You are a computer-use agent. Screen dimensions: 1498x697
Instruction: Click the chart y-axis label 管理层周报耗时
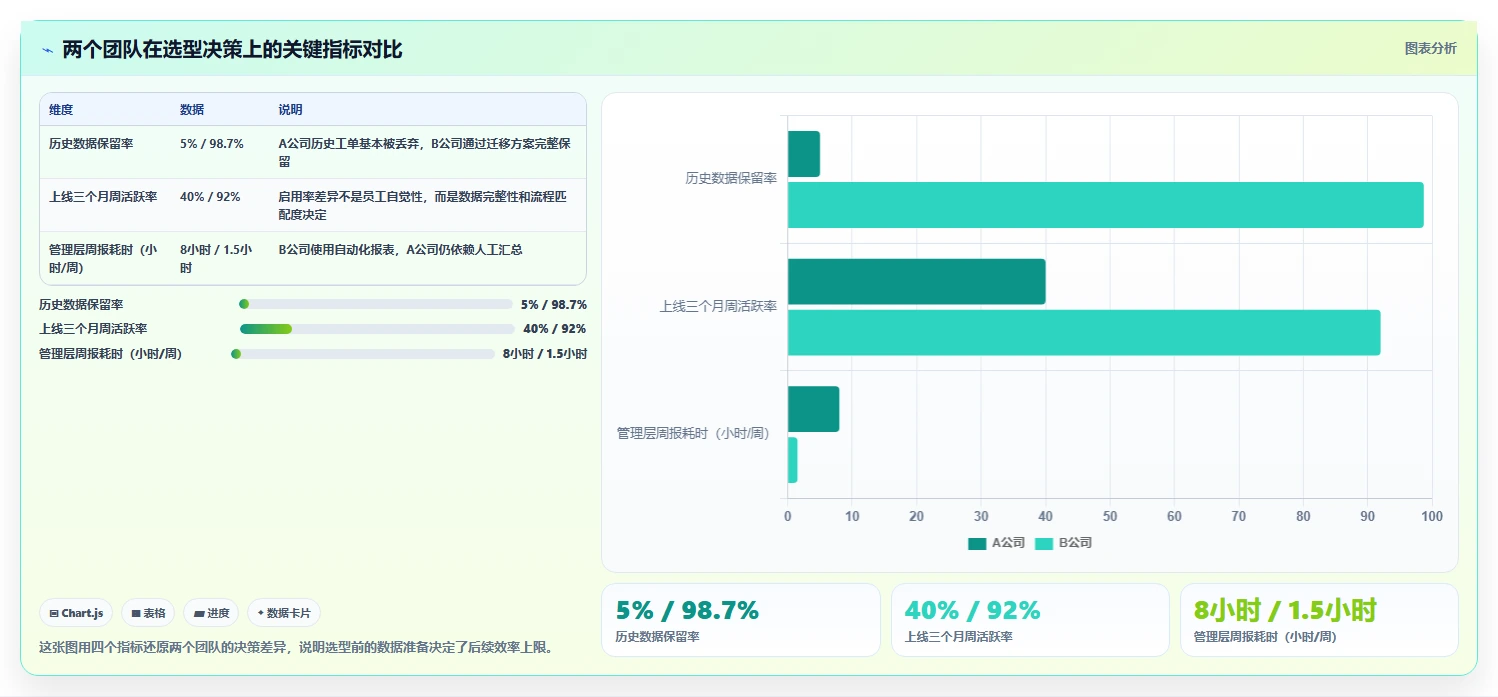pos(697,434)
